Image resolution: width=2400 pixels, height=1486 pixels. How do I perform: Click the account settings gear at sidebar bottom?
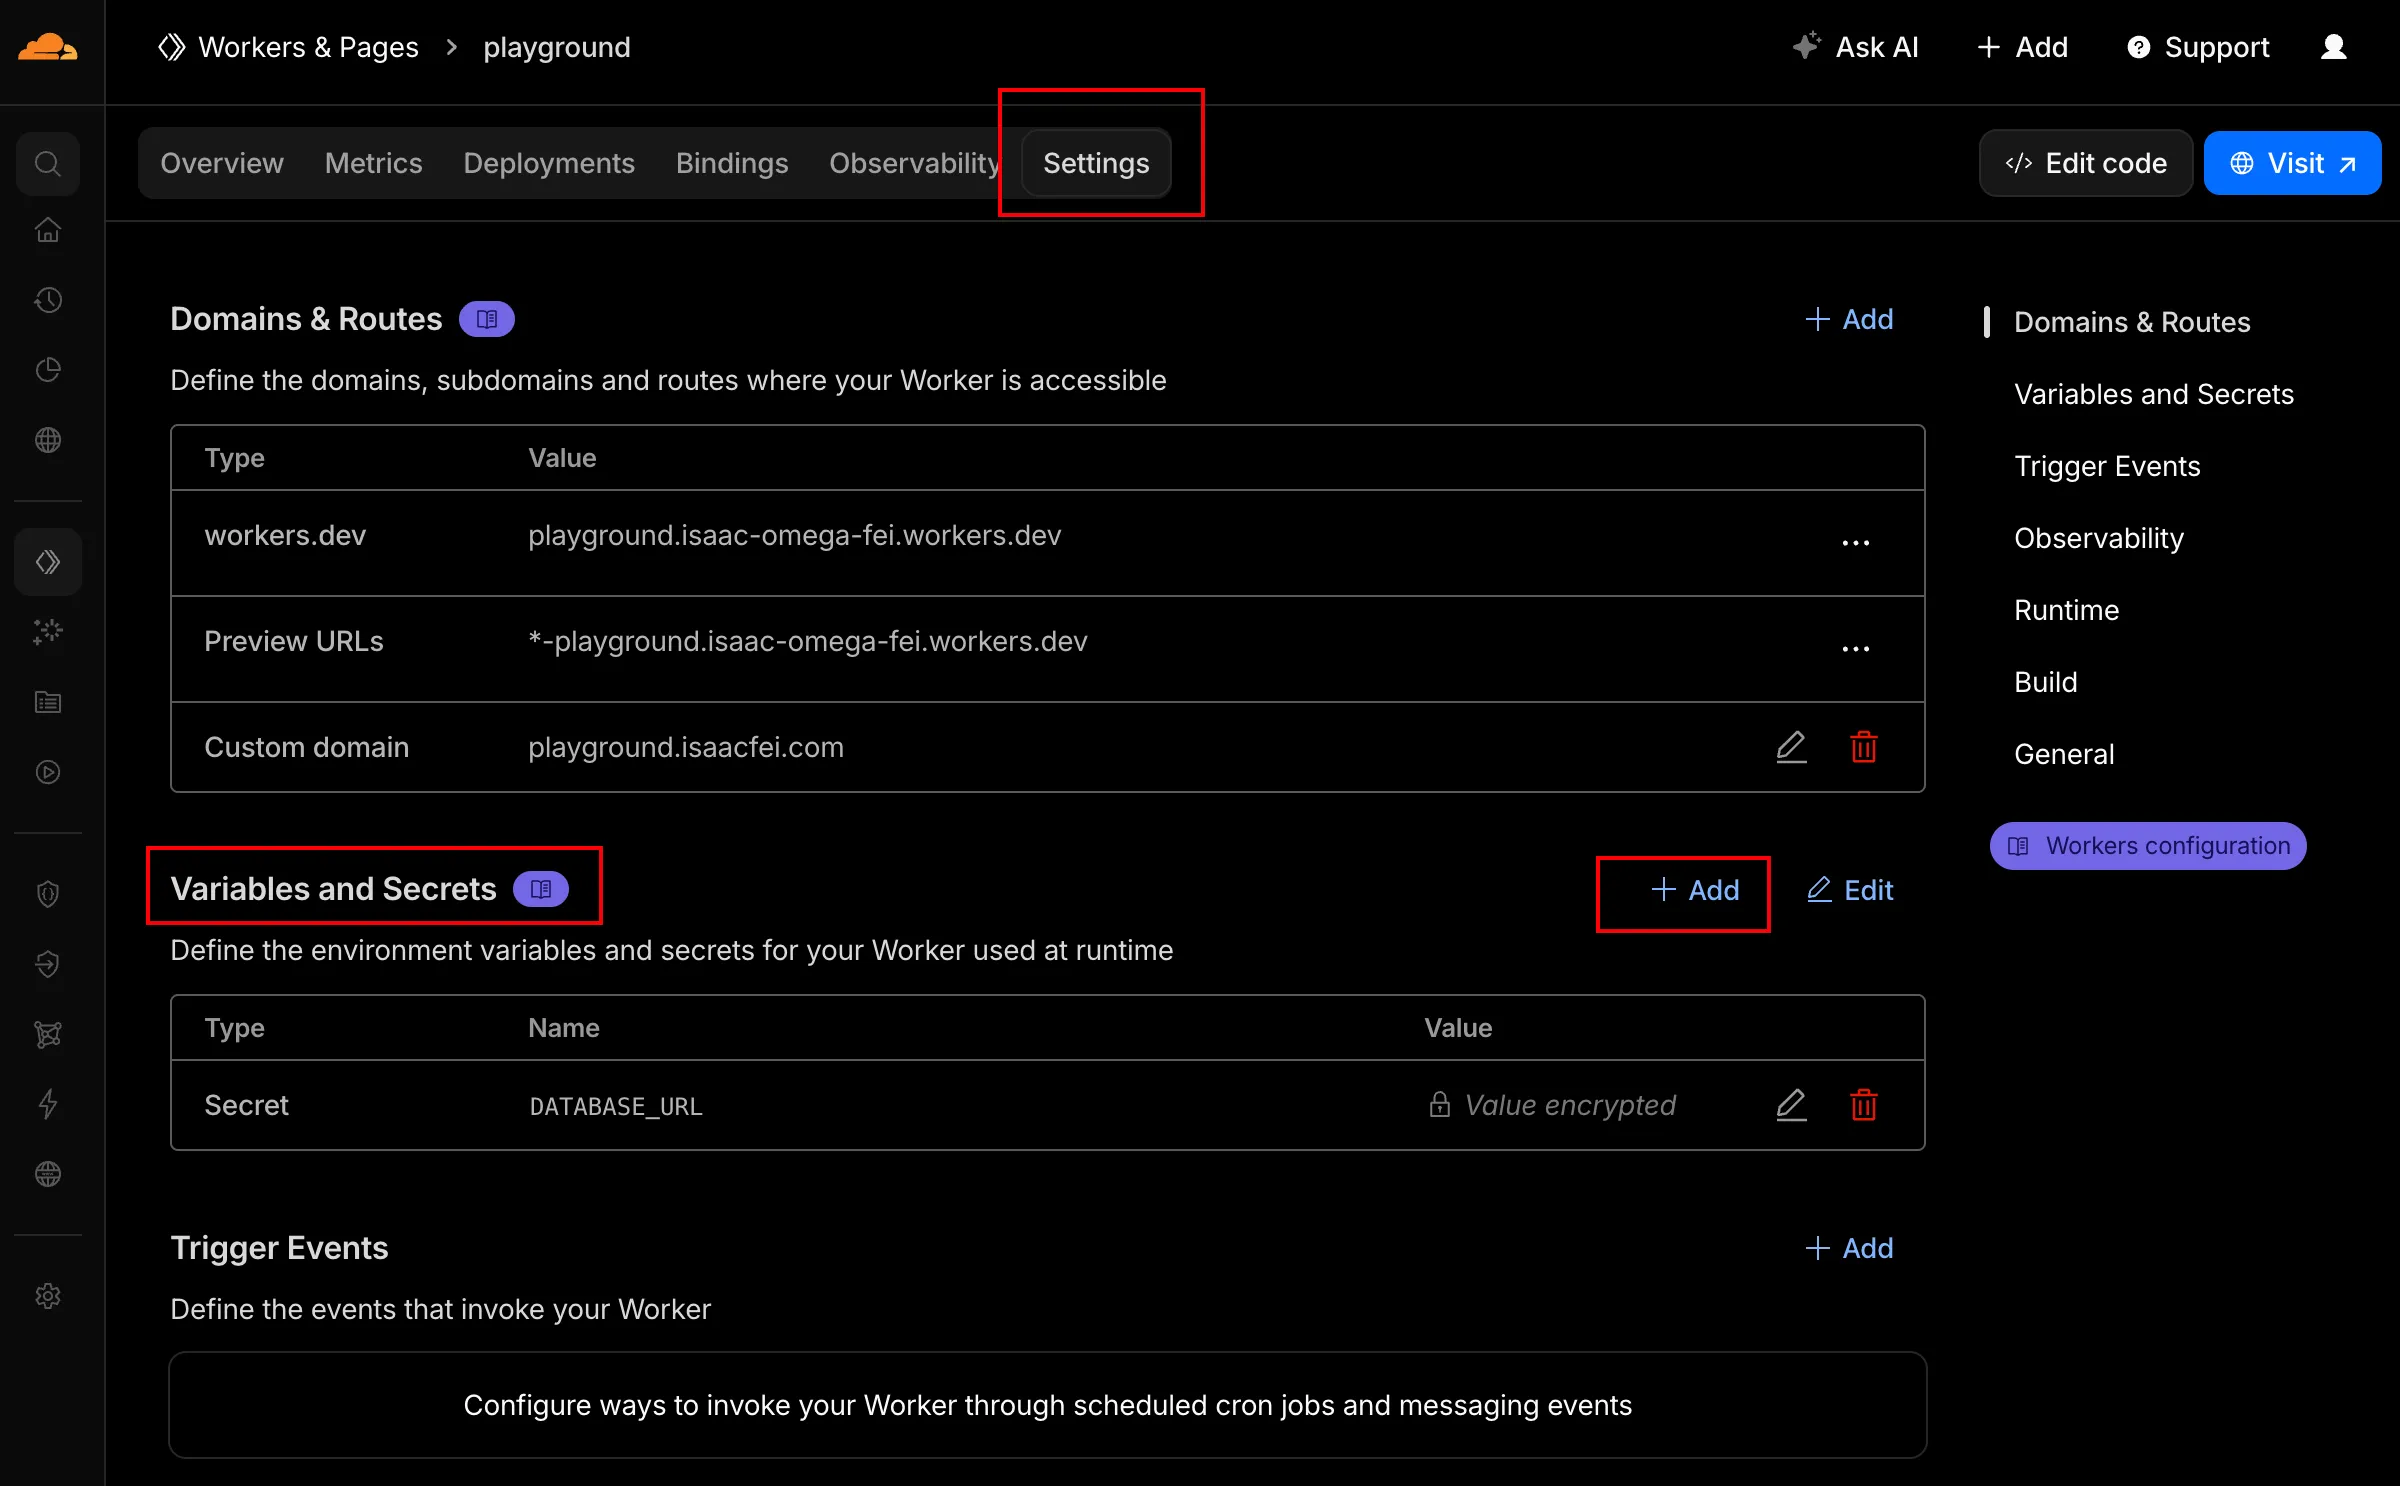(48, 1296)
